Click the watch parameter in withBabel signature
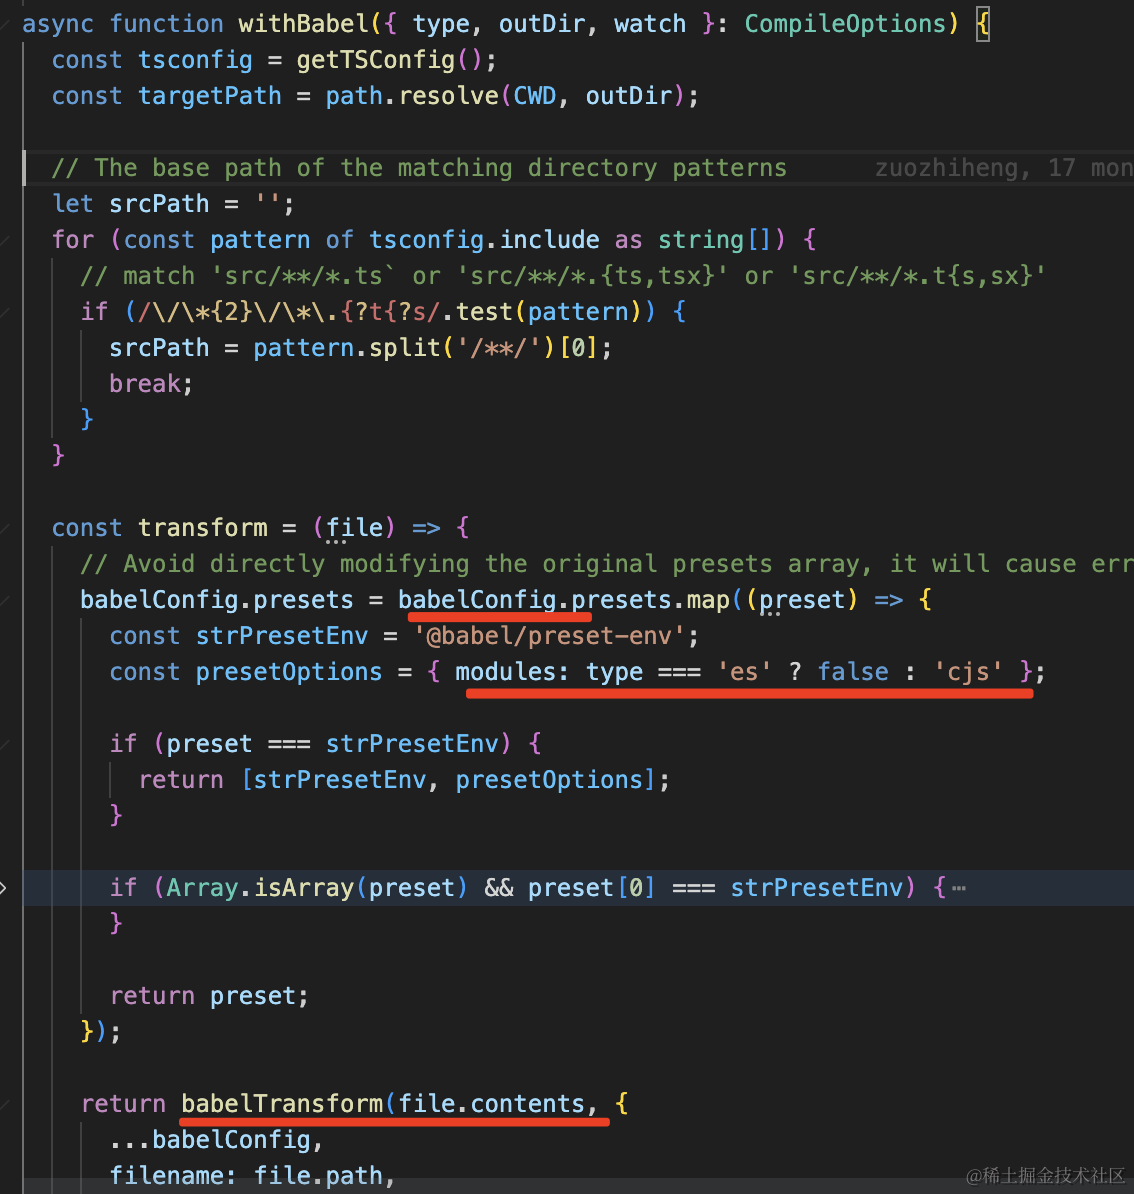 [650, 24]
